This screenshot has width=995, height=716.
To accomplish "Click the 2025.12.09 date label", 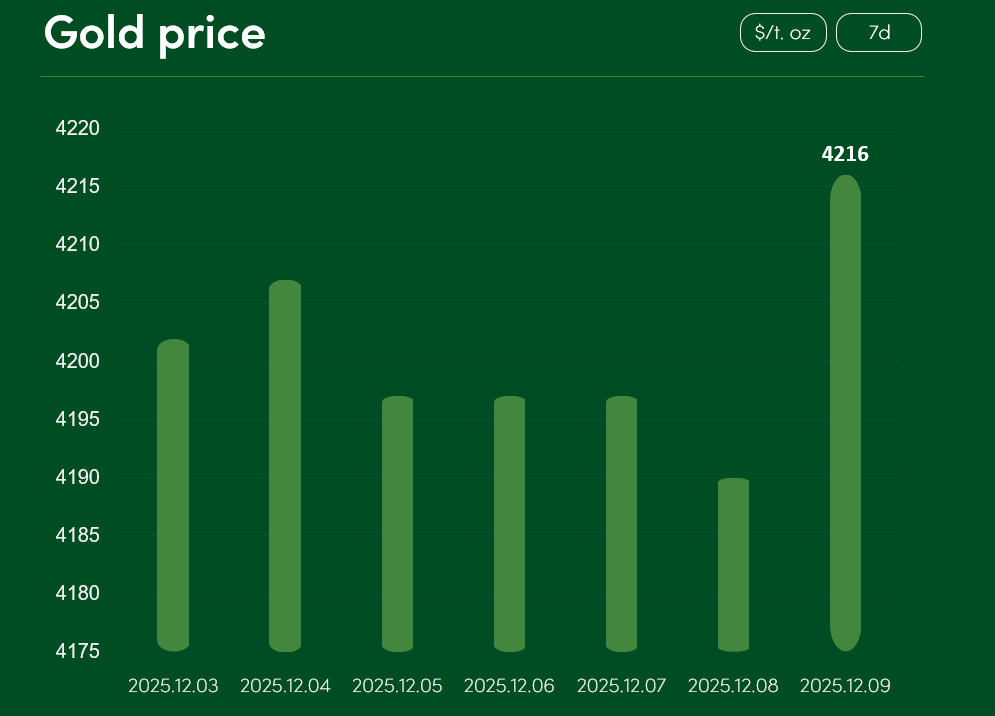I will pos(845,686).
